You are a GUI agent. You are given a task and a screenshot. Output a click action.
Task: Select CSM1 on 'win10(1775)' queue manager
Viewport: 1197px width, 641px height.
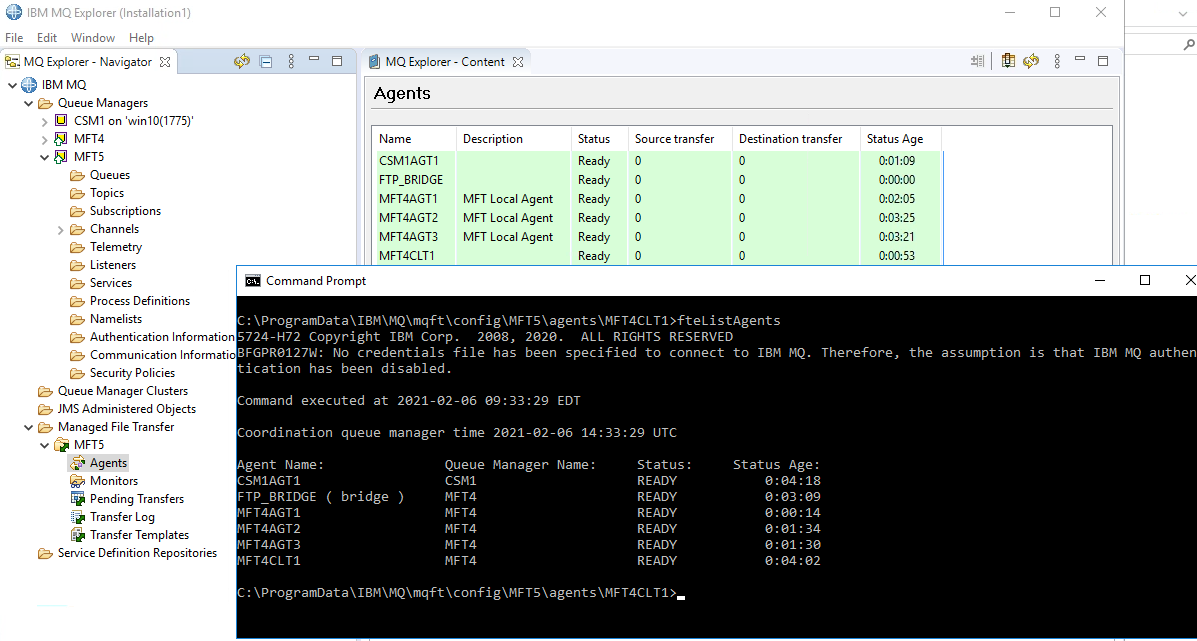(x=134, y=121)
